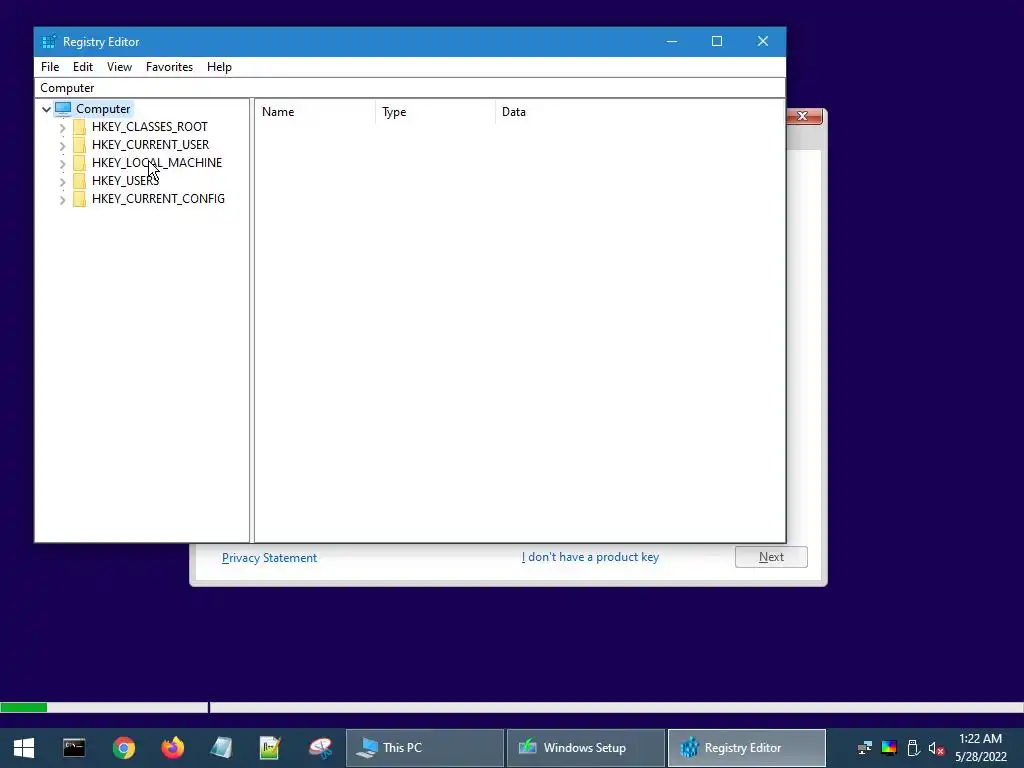Open the notepad-style taskbar icon
The width and height of the screenshot is (1024, 768).
(x=221, y=748)
